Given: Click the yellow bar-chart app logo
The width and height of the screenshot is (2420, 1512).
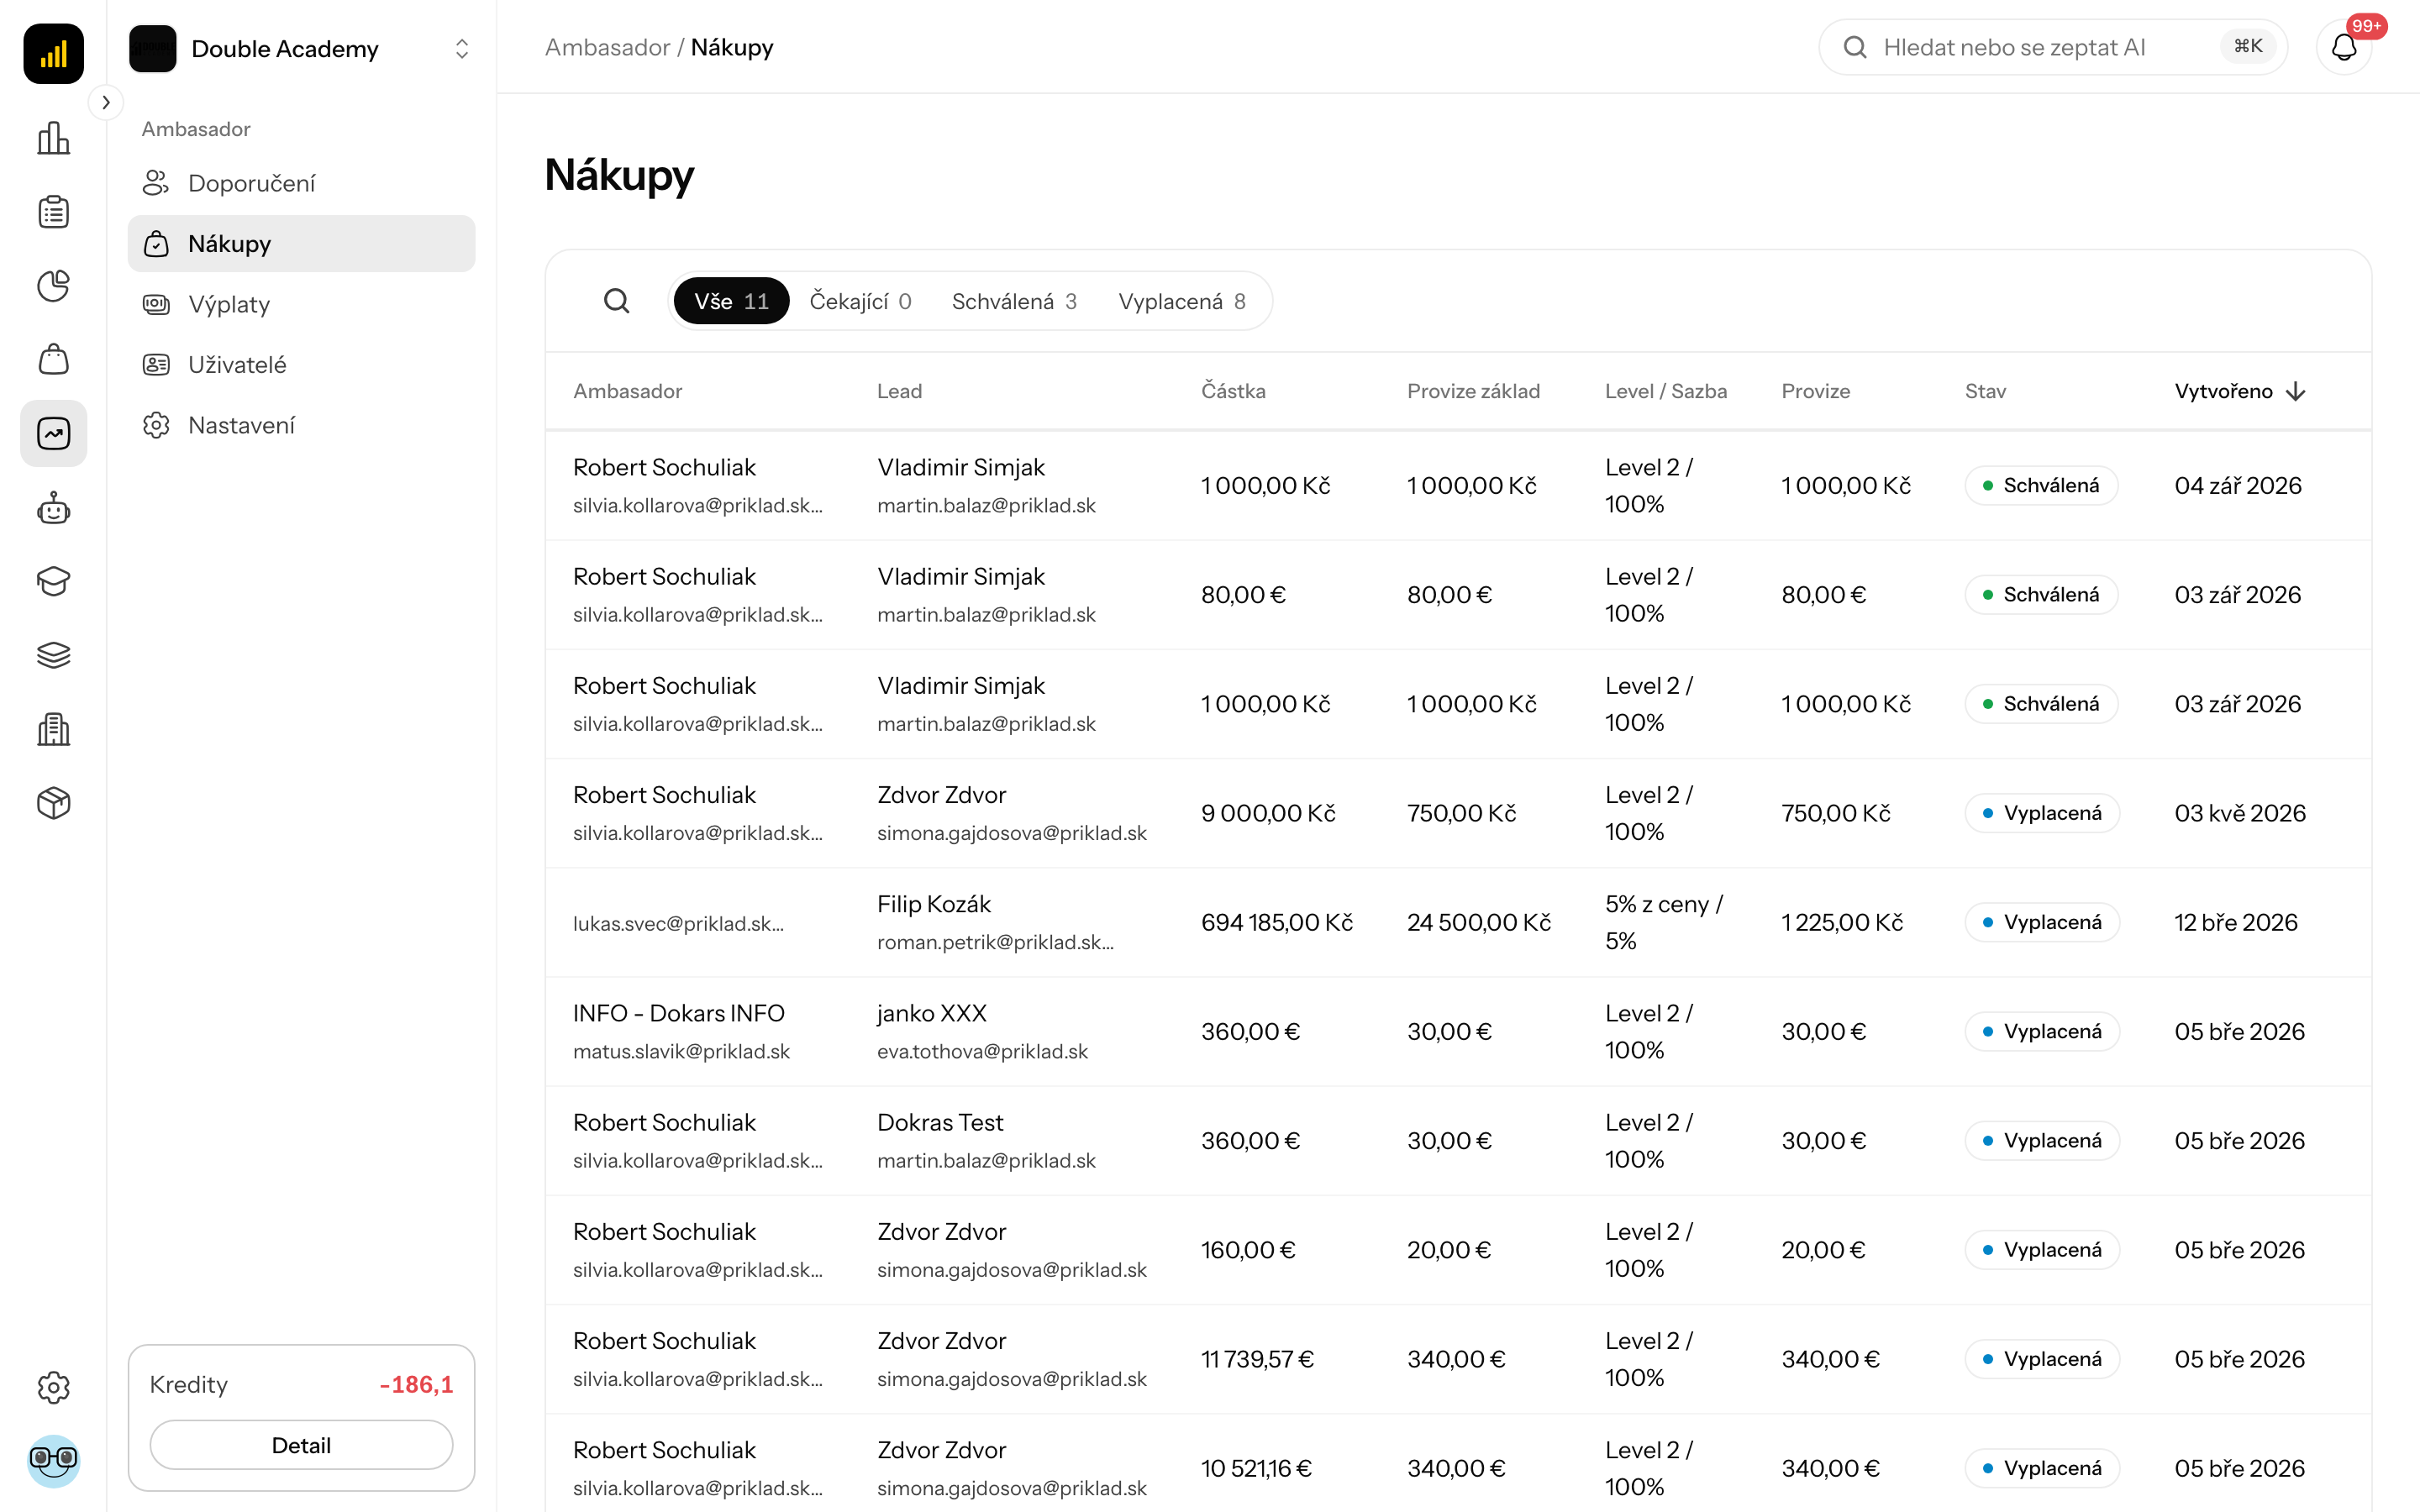Looking at the screenshot, I should pos(54,54).
